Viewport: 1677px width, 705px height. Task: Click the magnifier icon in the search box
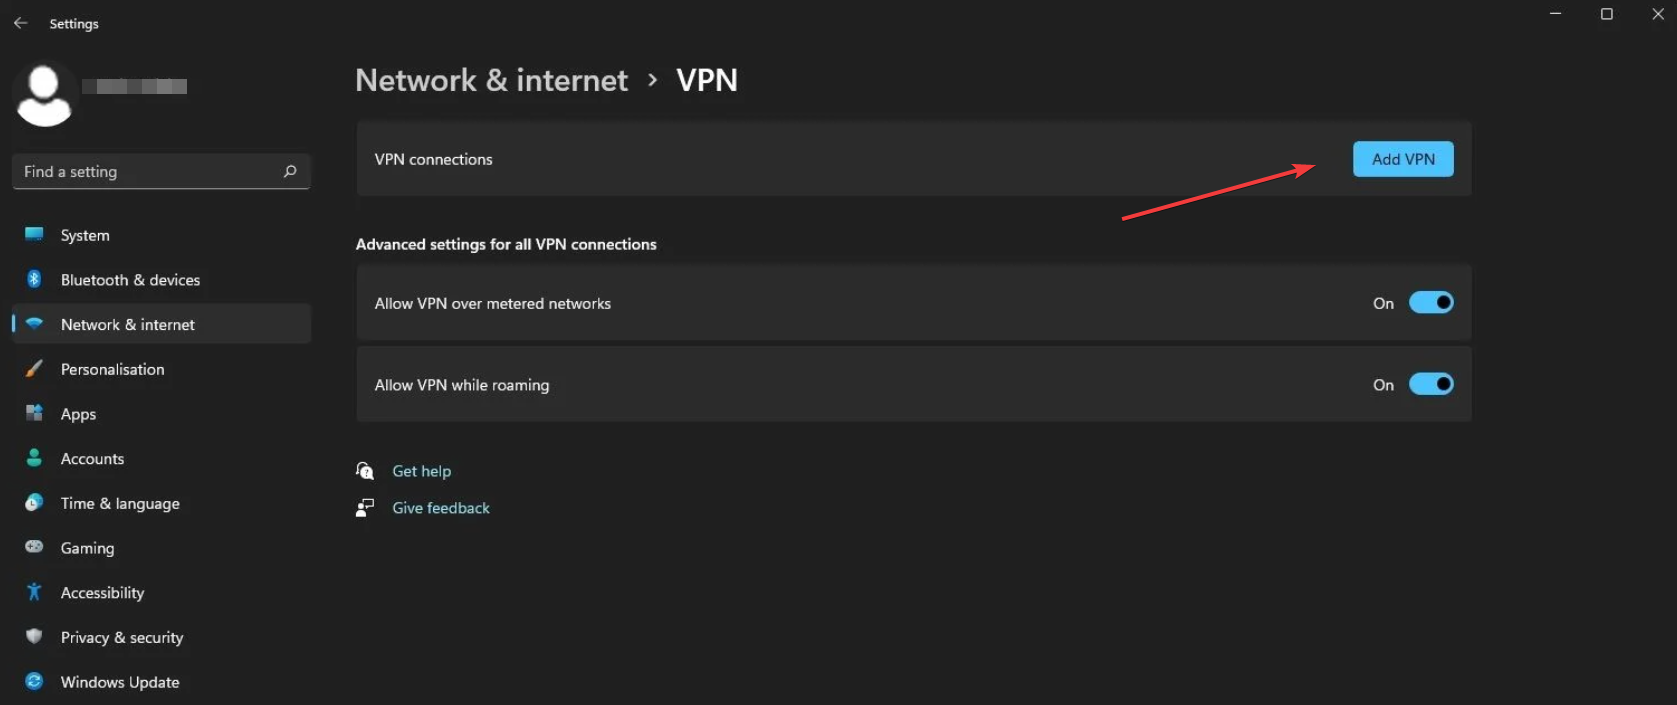(x=289, y=171)
